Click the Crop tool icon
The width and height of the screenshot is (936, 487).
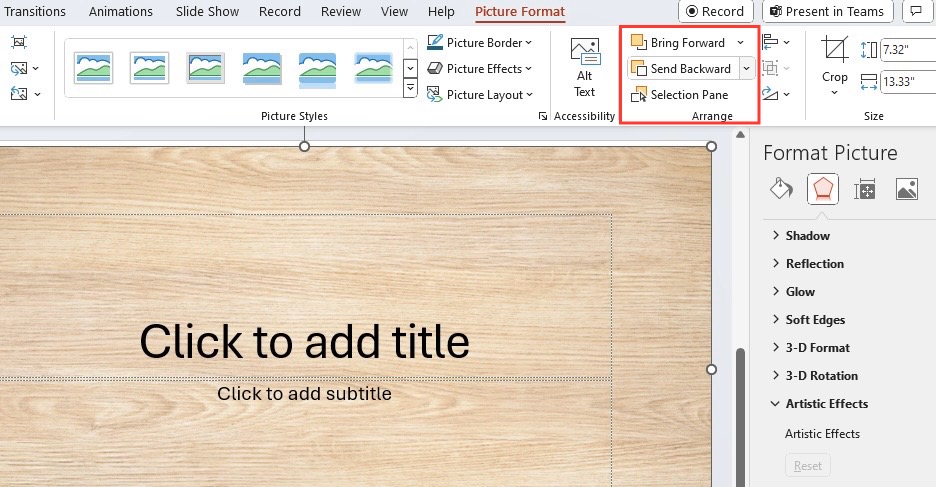(834, 50)
